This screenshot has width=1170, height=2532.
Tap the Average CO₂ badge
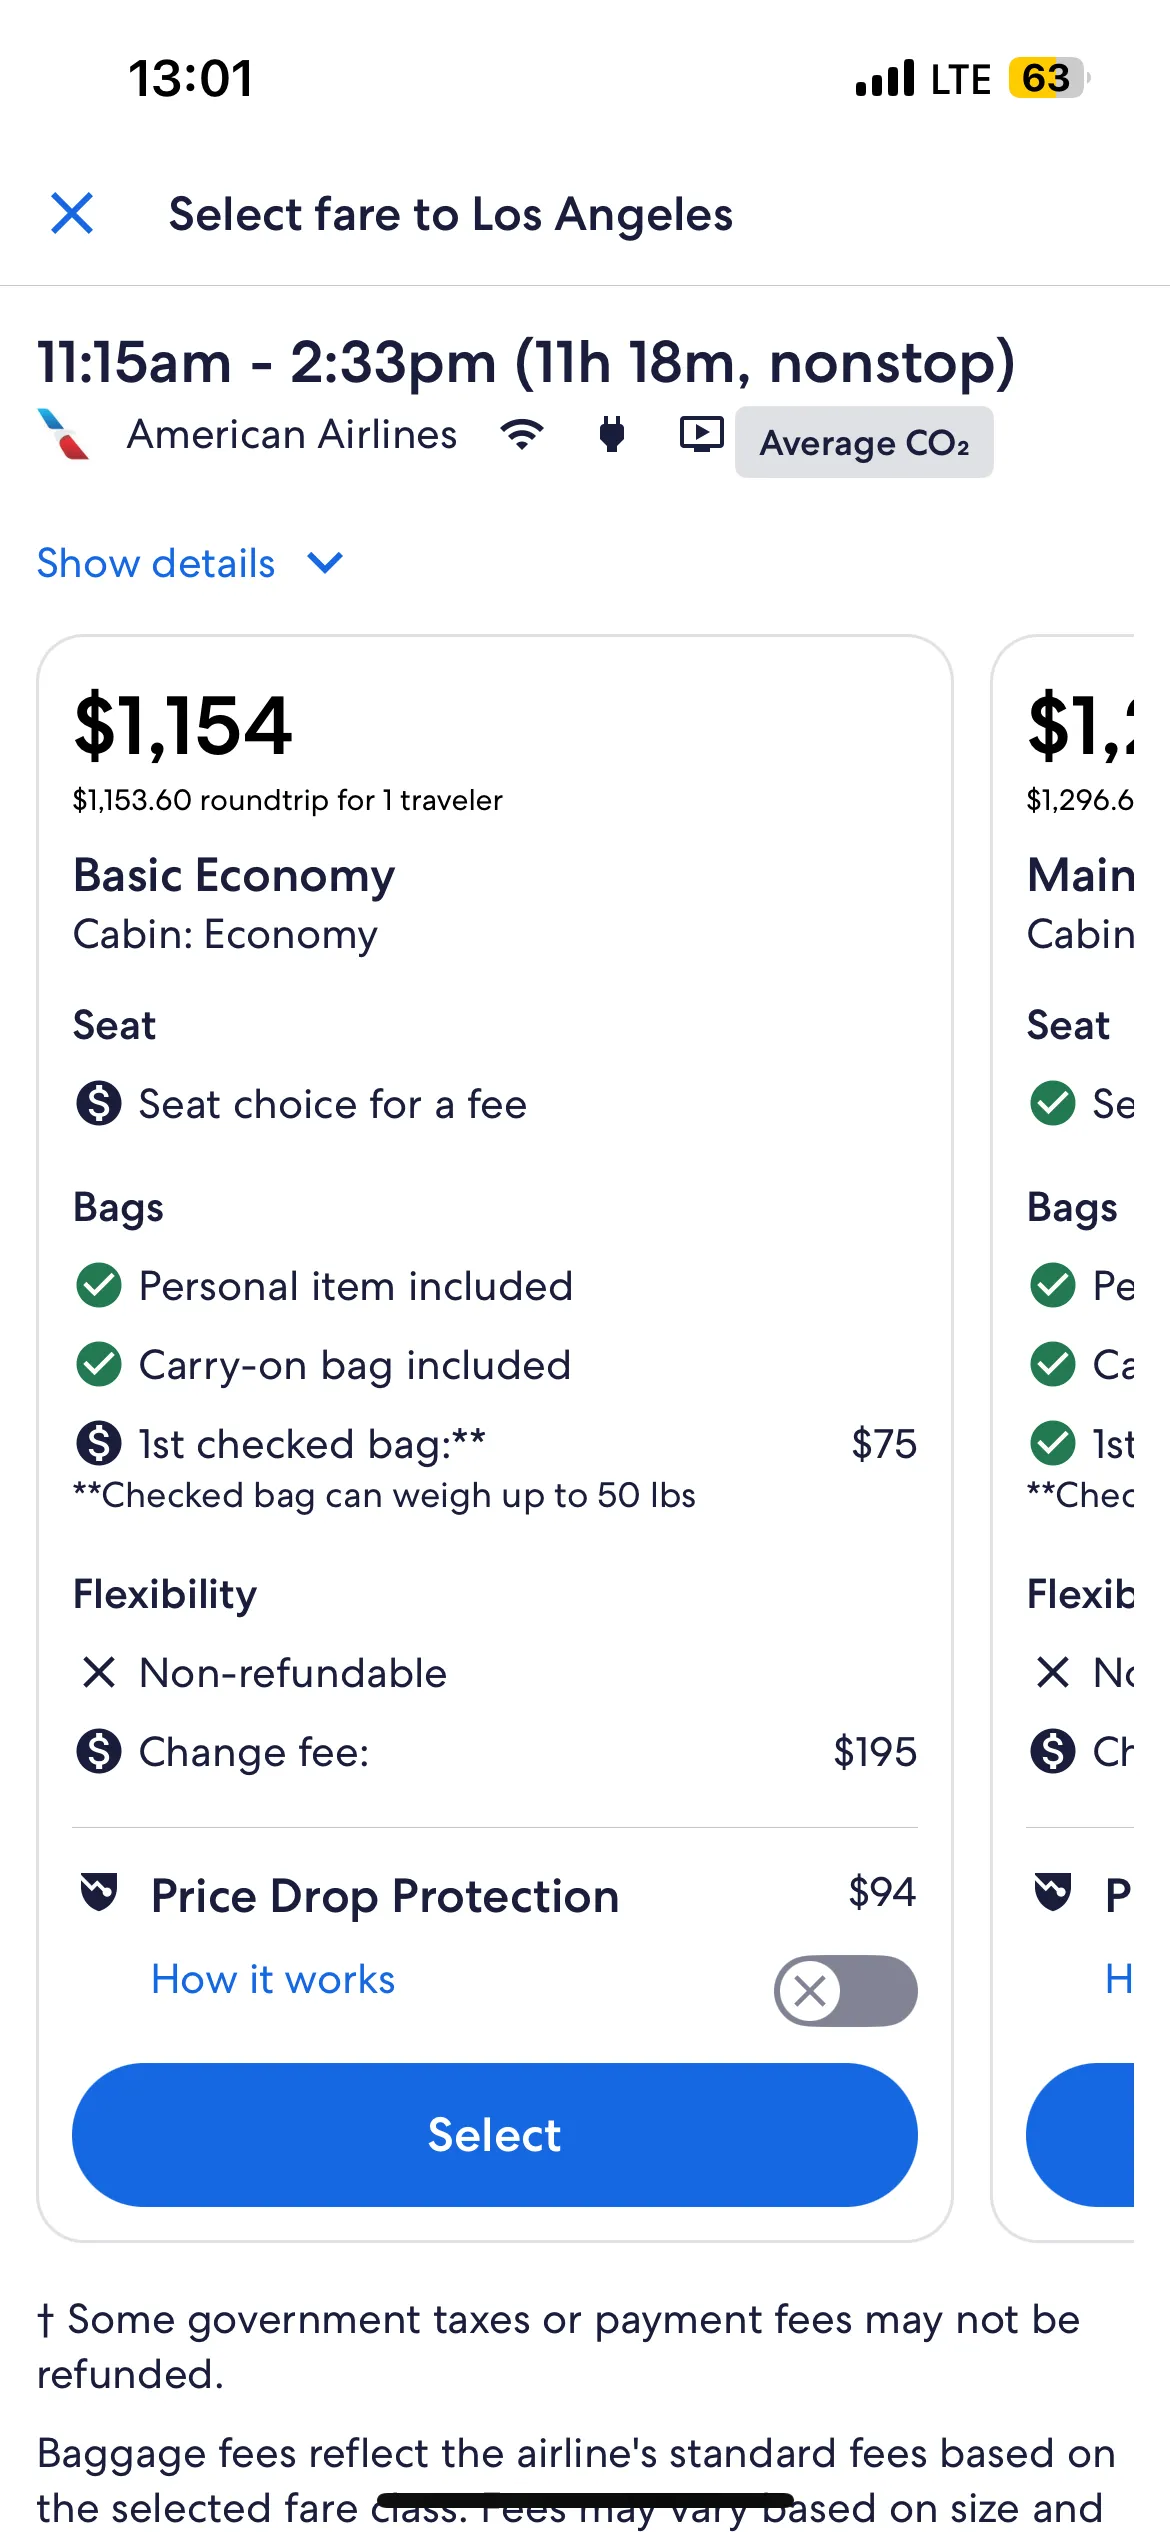click(x=864, y=443)
